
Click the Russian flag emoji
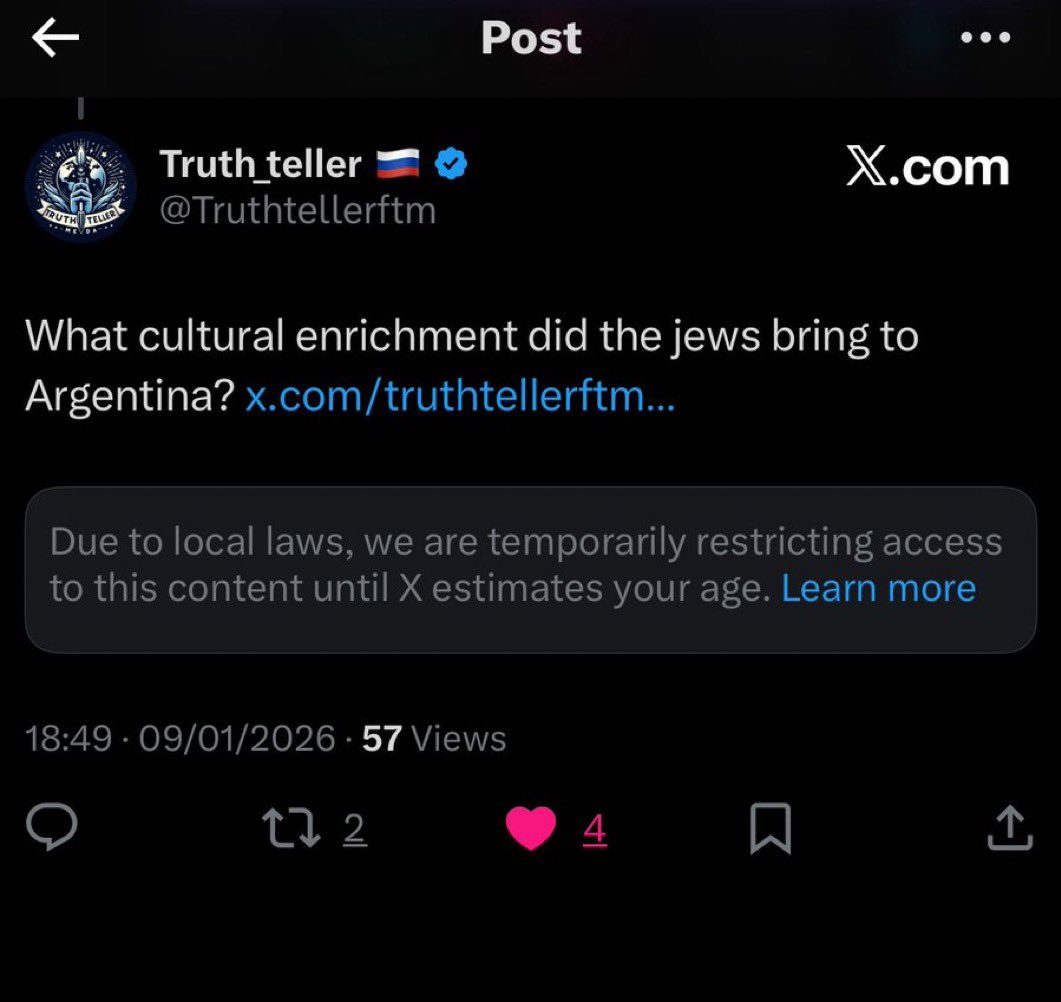pyautogui.click(x=398, y=164)
